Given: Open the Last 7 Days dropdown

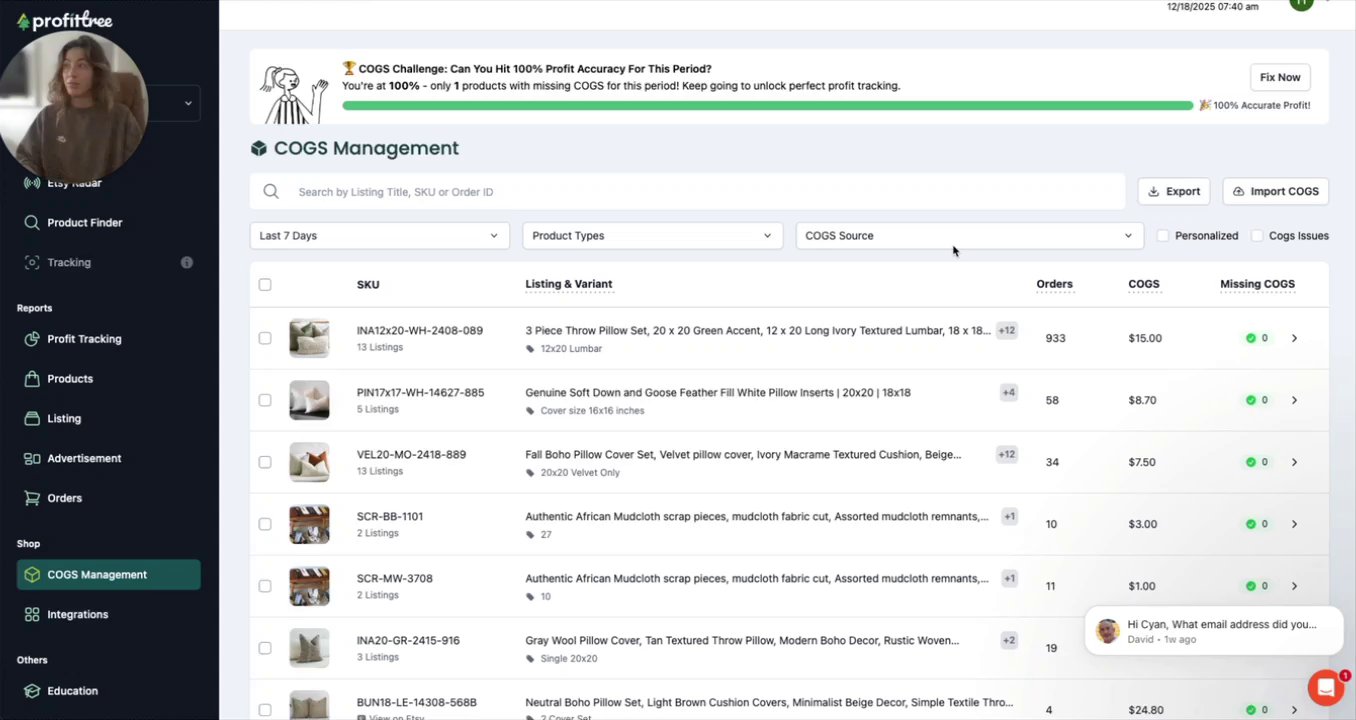Looking at the screenshot, I should pos(379,236).
